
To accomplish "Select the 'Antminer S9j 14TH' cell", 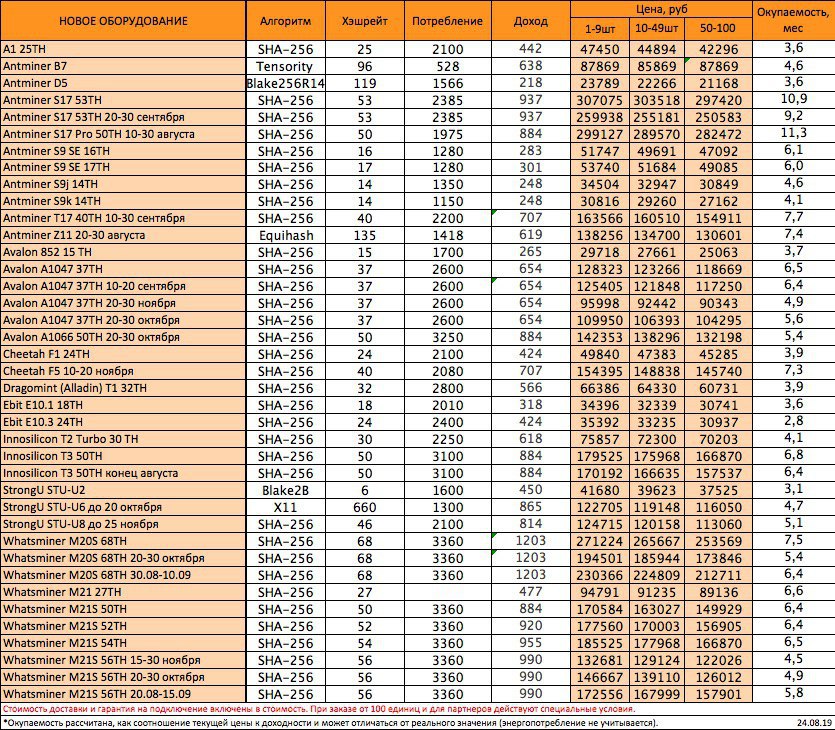I will (123, 184).
